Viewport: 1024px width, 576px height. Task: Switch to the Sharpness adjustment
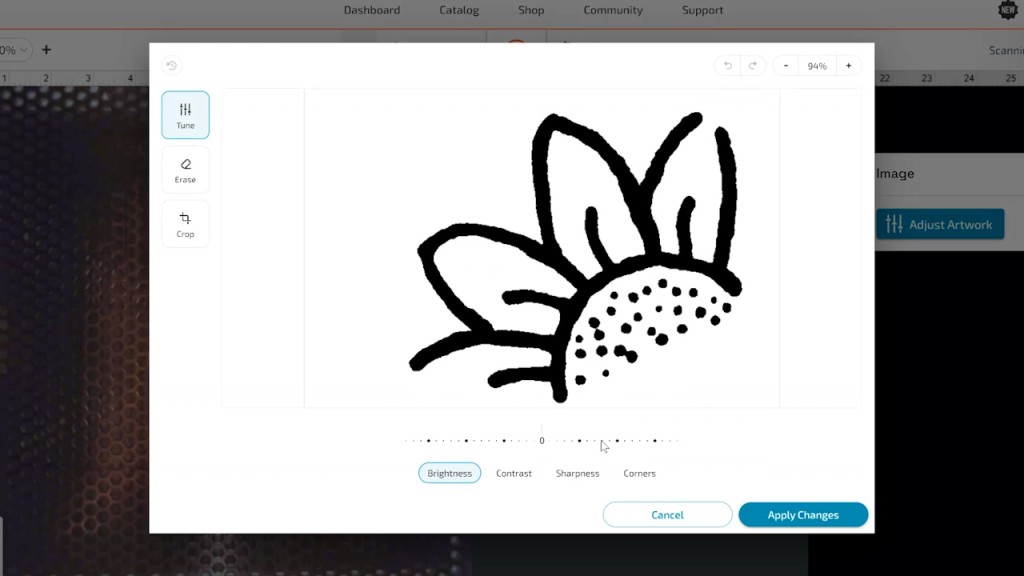point(577,473)
